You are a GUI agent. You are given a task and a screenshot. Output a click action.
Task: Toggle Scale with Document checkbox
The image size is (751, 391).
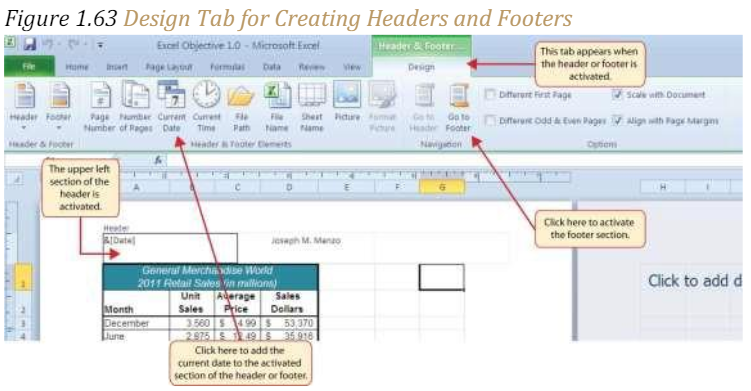[x=617, y=94]
